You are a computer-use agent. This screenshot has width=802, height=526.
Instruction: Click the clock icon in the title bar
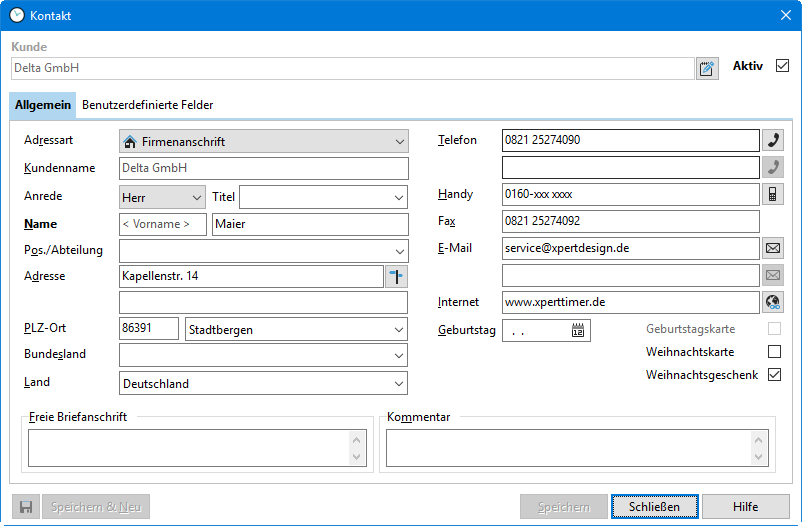coord(16,15)
